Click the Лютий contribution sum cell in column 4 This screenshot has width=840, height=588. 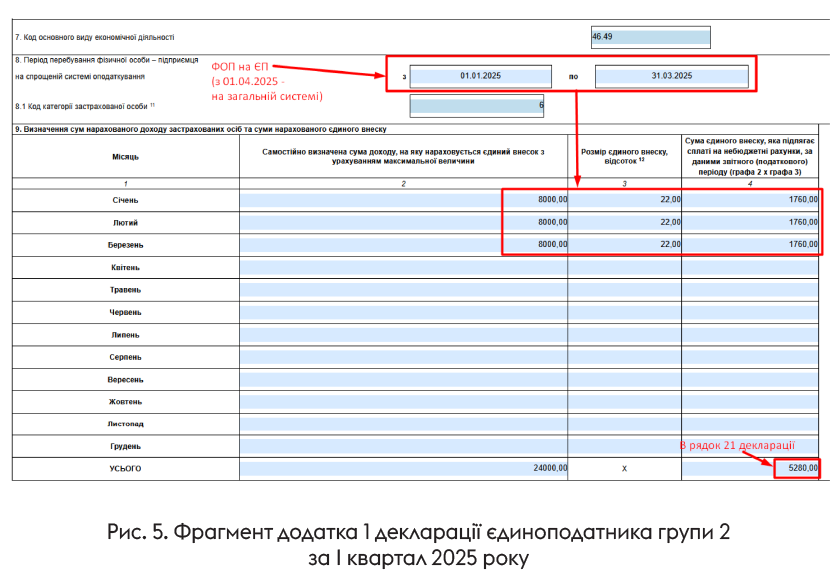750,222
